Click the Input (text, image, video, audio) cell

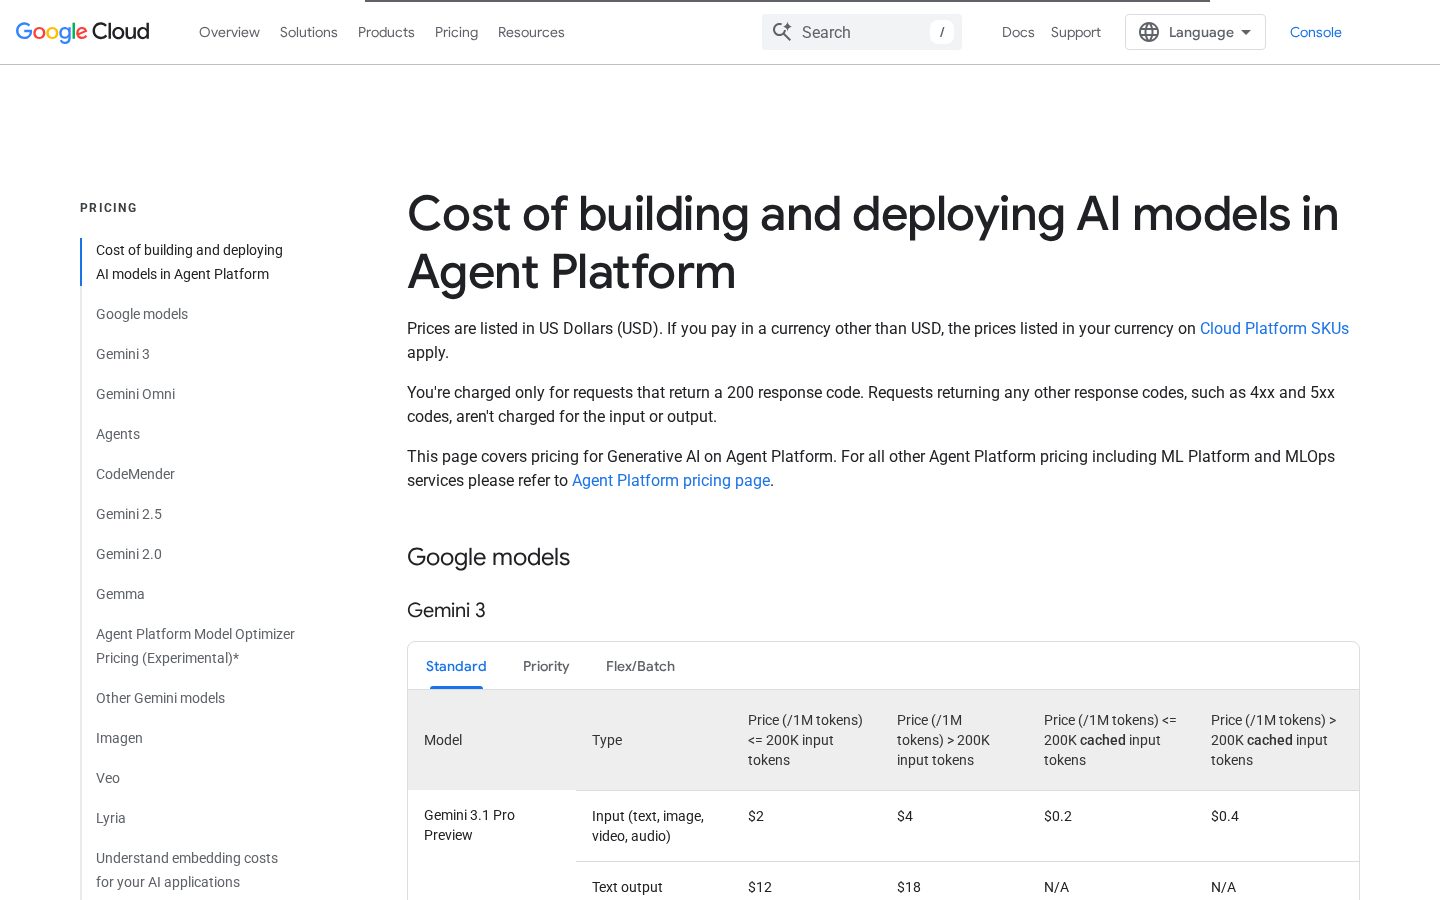(648, 826)
